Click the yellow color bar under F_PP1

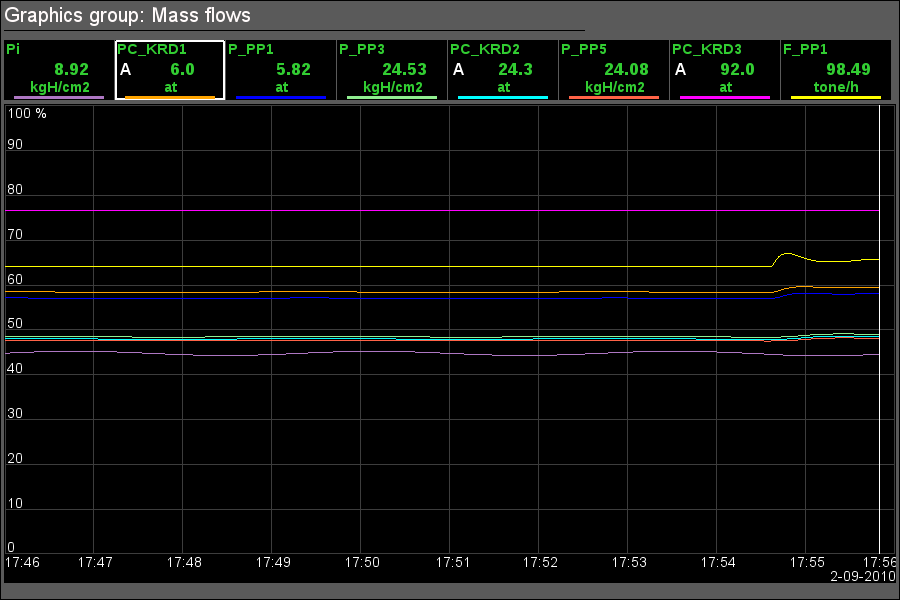coord(836,97)
